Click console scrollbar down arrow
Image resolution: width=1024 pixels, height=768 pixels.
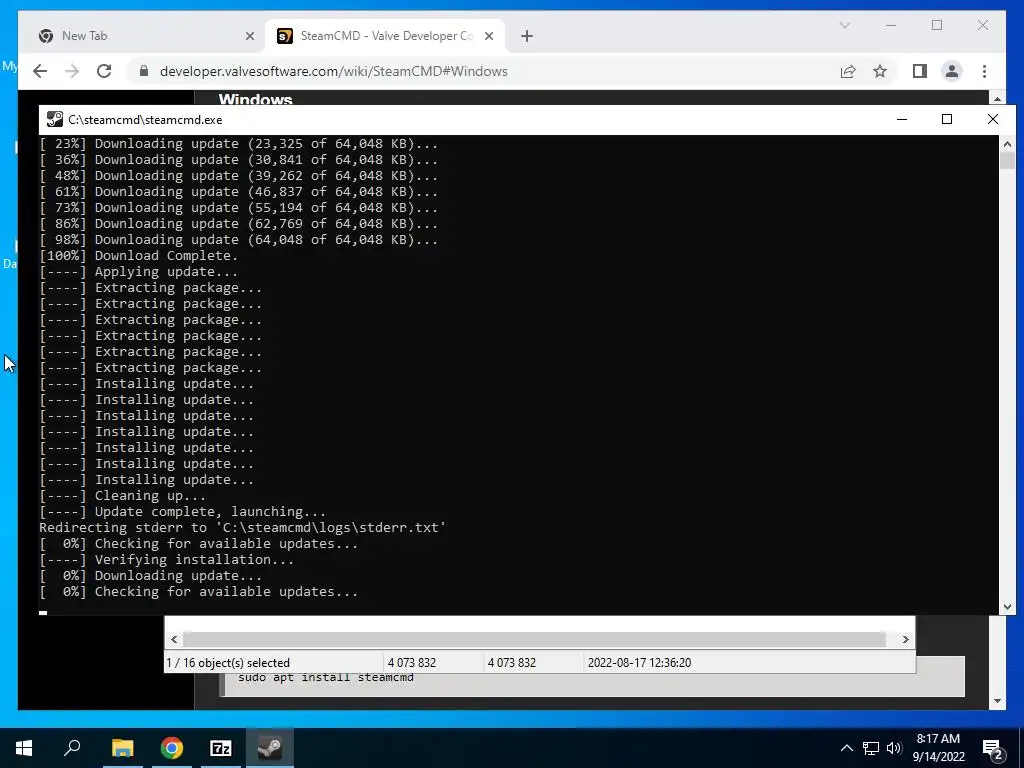click(1007, 607)
